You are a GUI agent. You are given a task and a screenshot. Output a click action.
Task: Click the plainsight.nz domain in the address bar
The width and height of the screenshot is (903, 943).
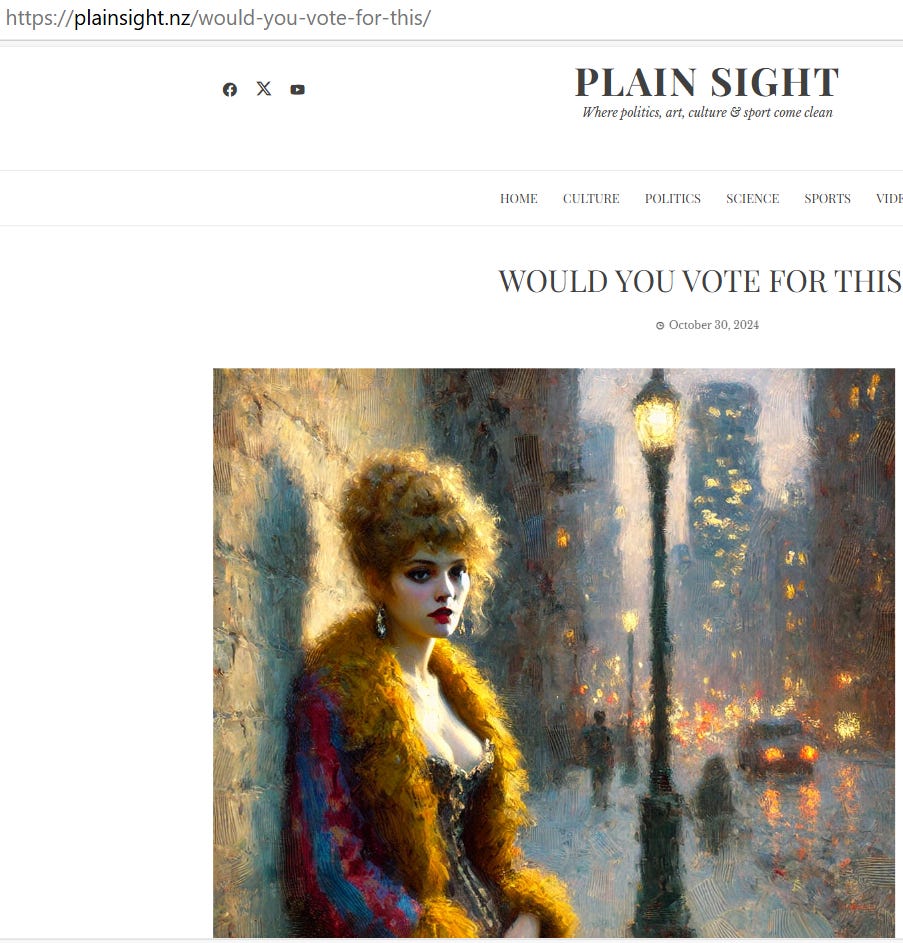point(132,18)
